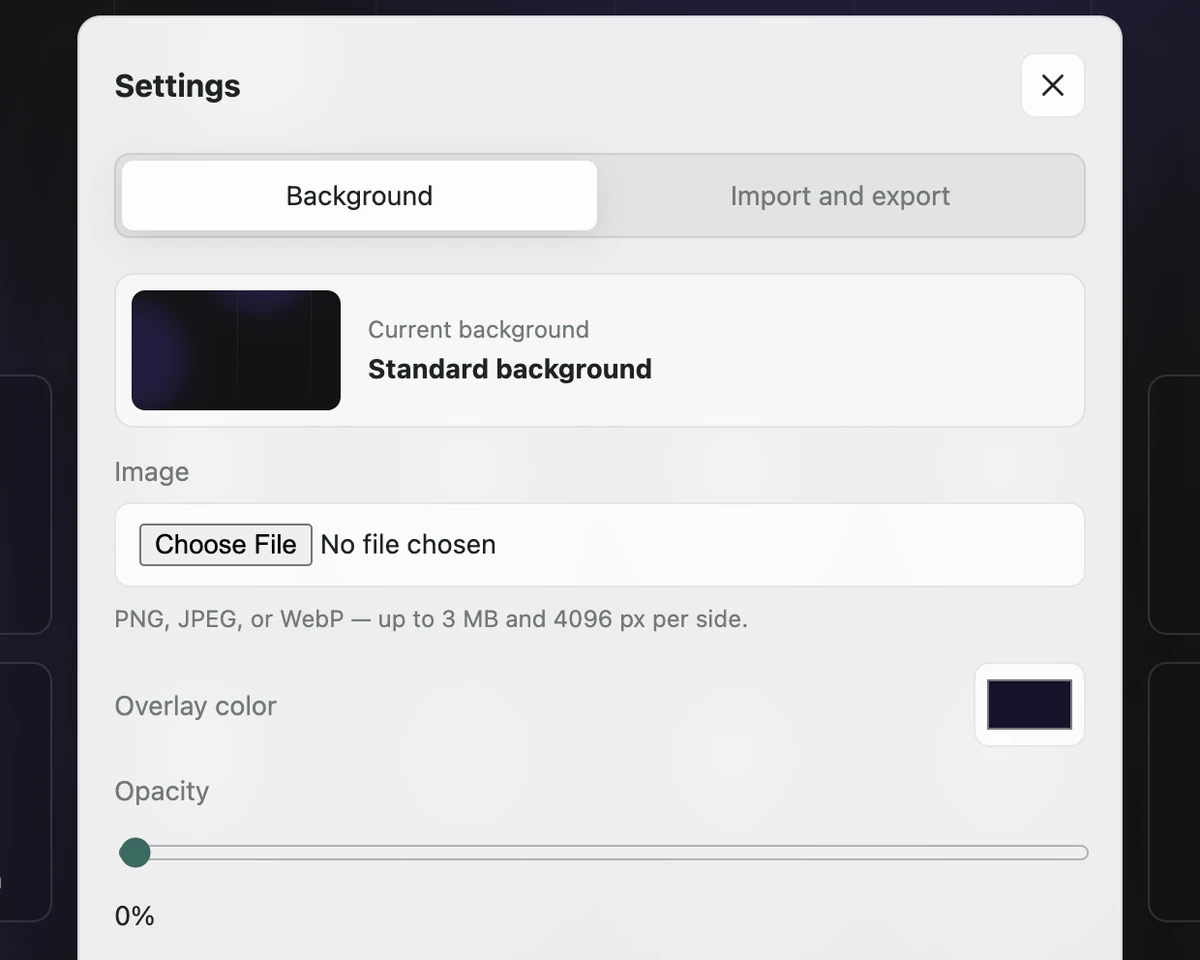This screenshot has width=1200, height=960.
Task: Close the Settings dialog with the X
Action: (1052, 85)
